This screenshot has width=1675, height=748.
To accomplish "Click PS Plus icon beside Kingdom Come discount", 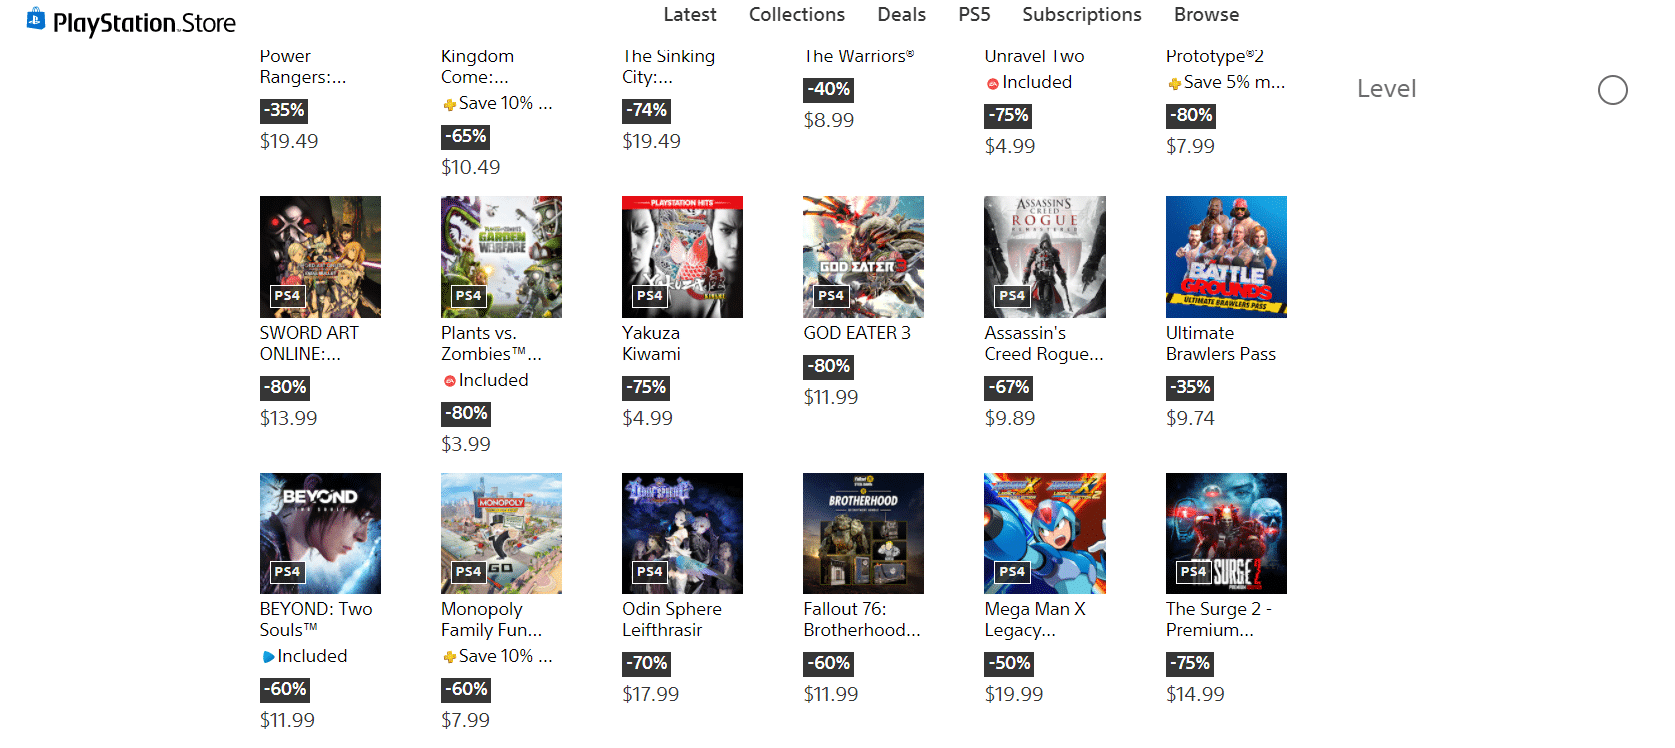I will point(449,104).
